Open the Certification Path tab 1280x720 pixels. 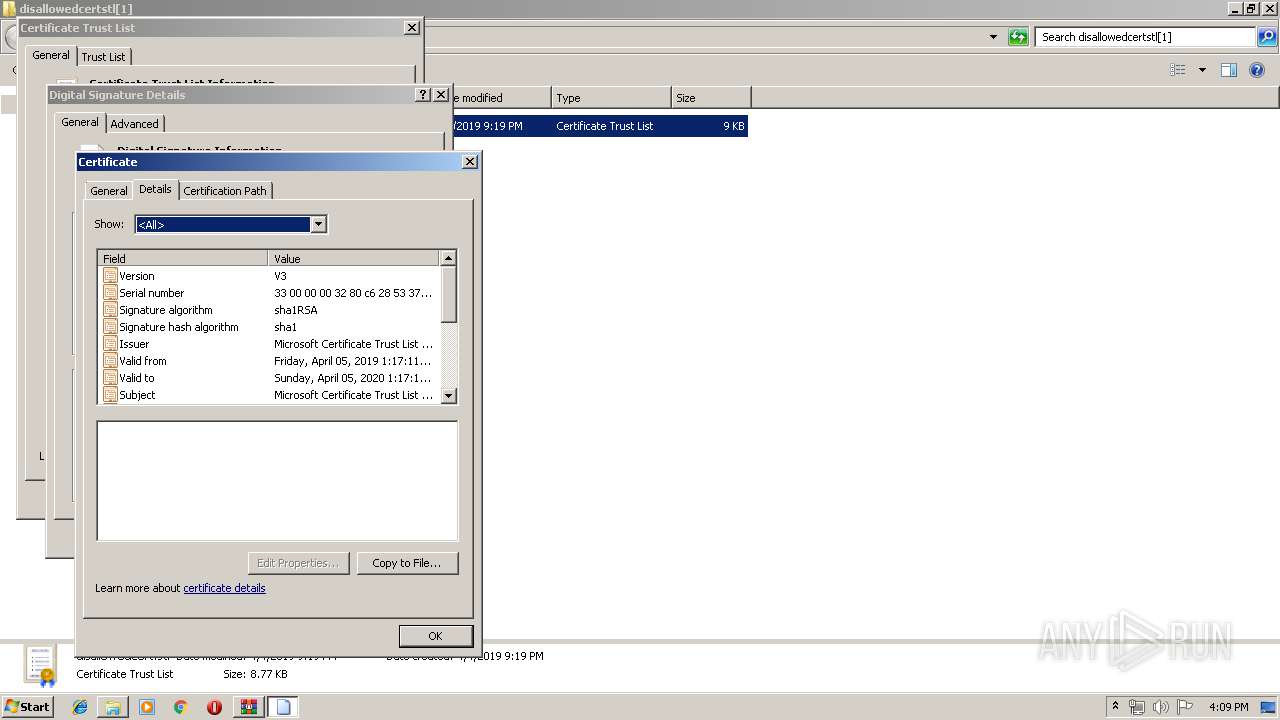225,191
